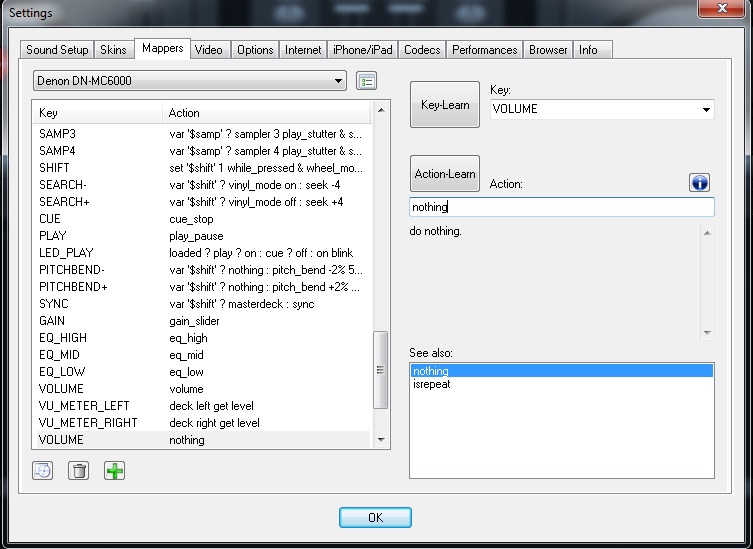
Task: Click the reset mapping icon below the list
Action: pos(43,470)
